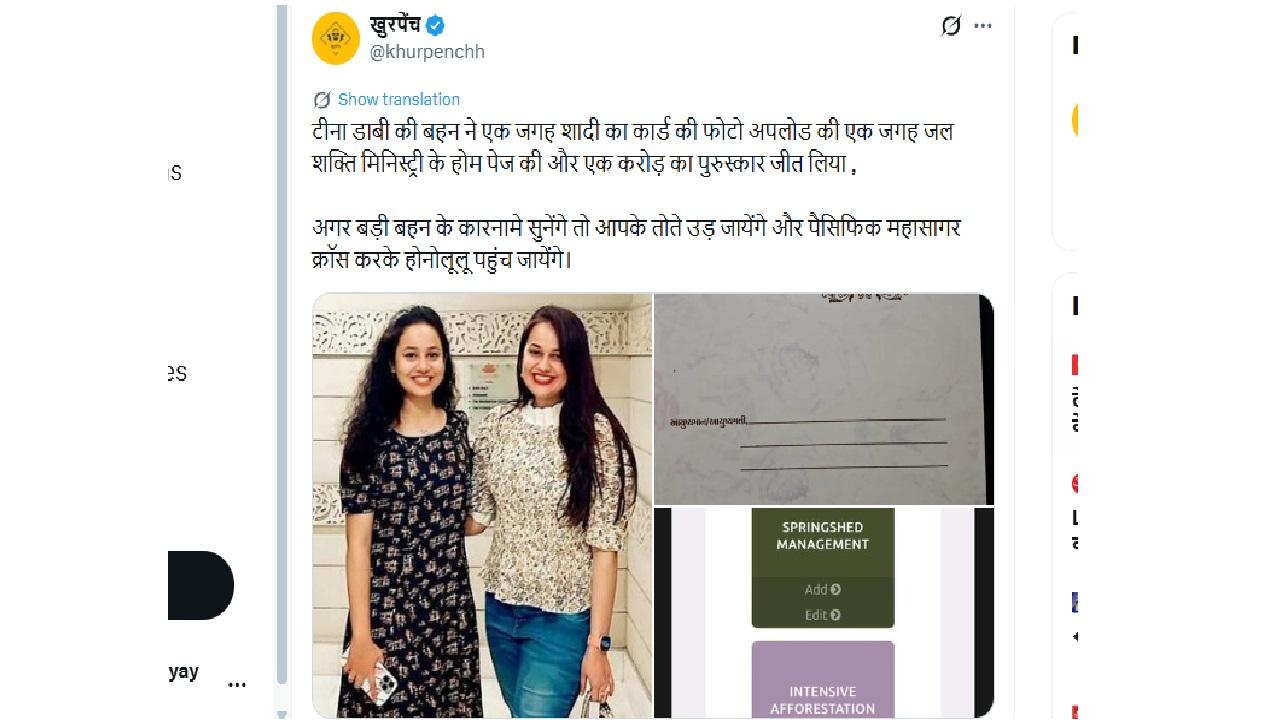Screen dimensions: 1280x720
Task: Click the scrollbar down arrow at bottom
Action: pyautogui.click(x=281, y=713)
